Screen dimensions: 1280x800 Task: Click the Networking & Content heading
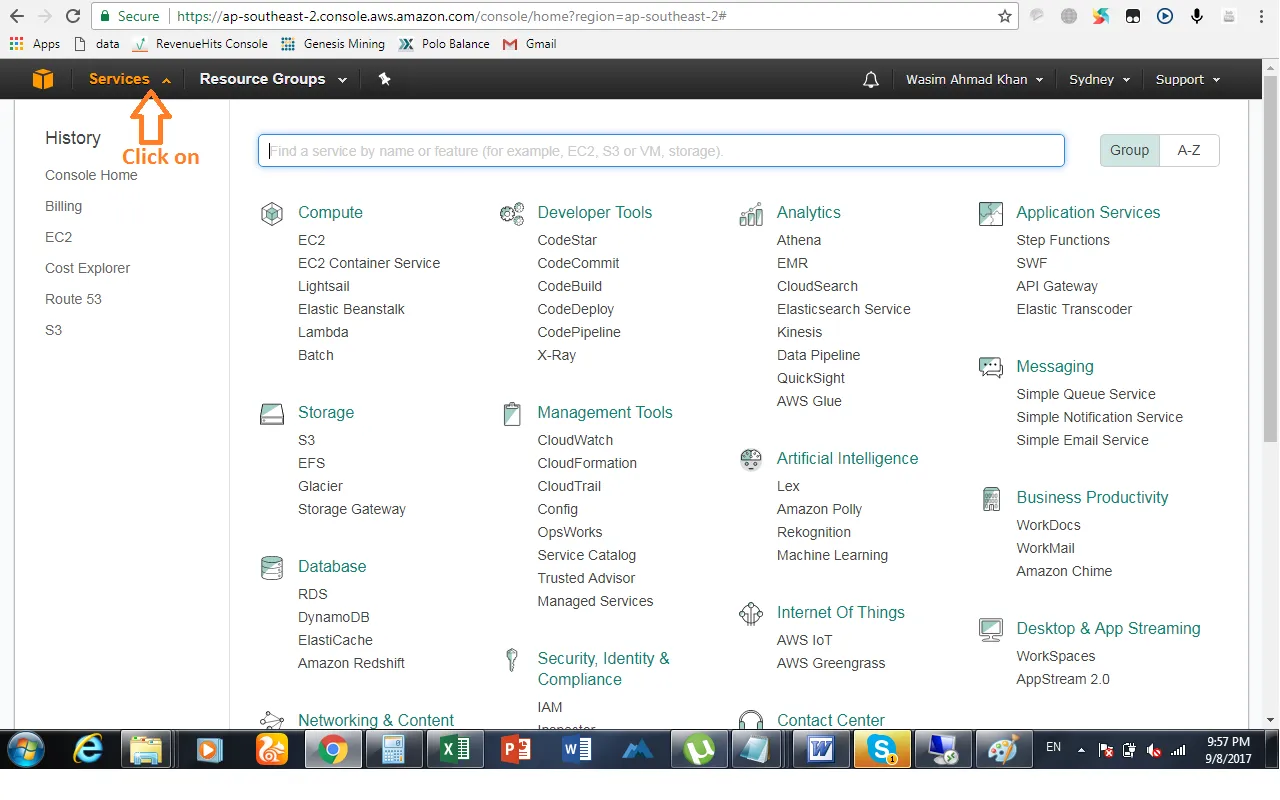376,720
